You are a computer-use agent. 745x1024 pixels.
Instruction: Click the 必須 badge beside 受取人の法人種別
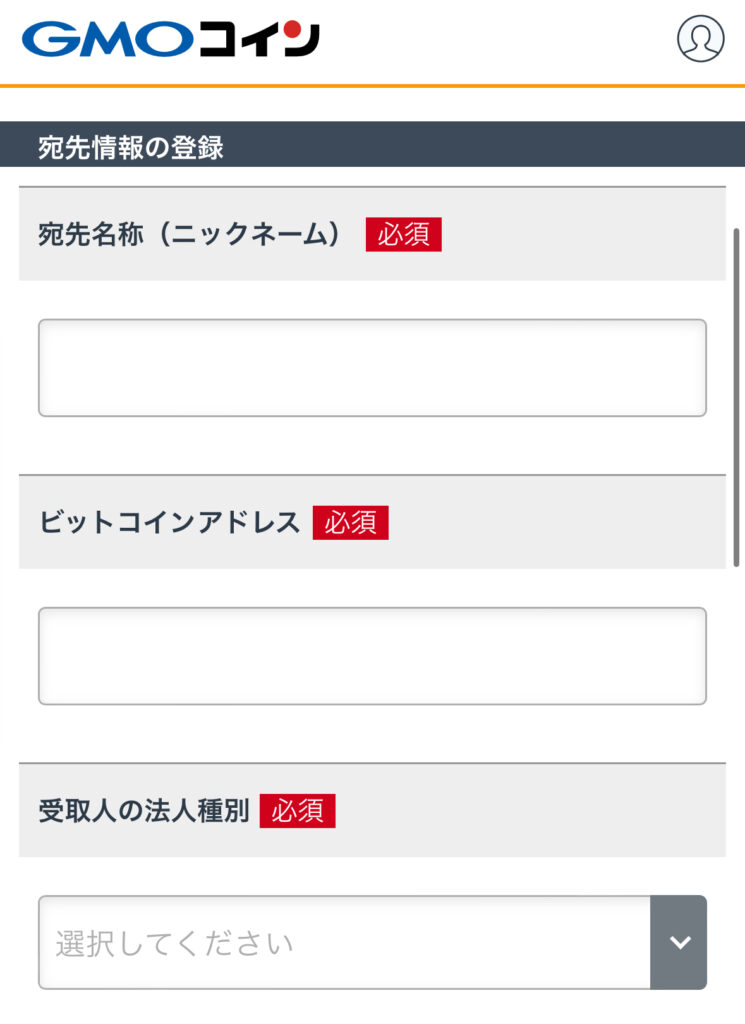(x=297, y=810)
